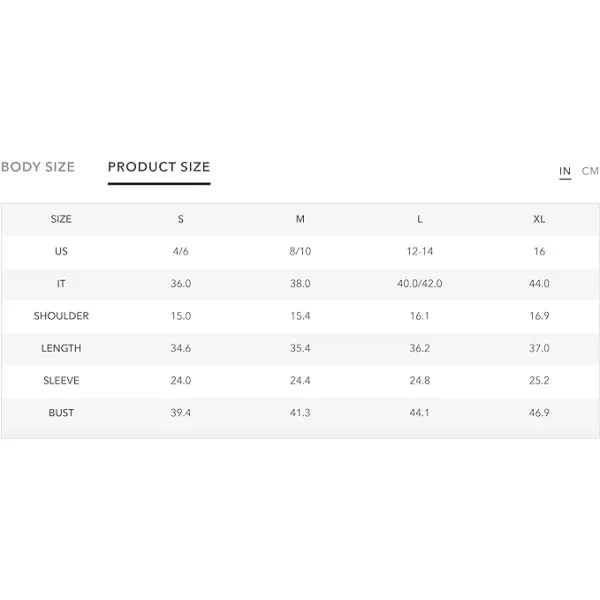Switch to the BODY SIZE tab
This screenshot has width=600, height=600.
pyautogui.click(x=38, y=167)
